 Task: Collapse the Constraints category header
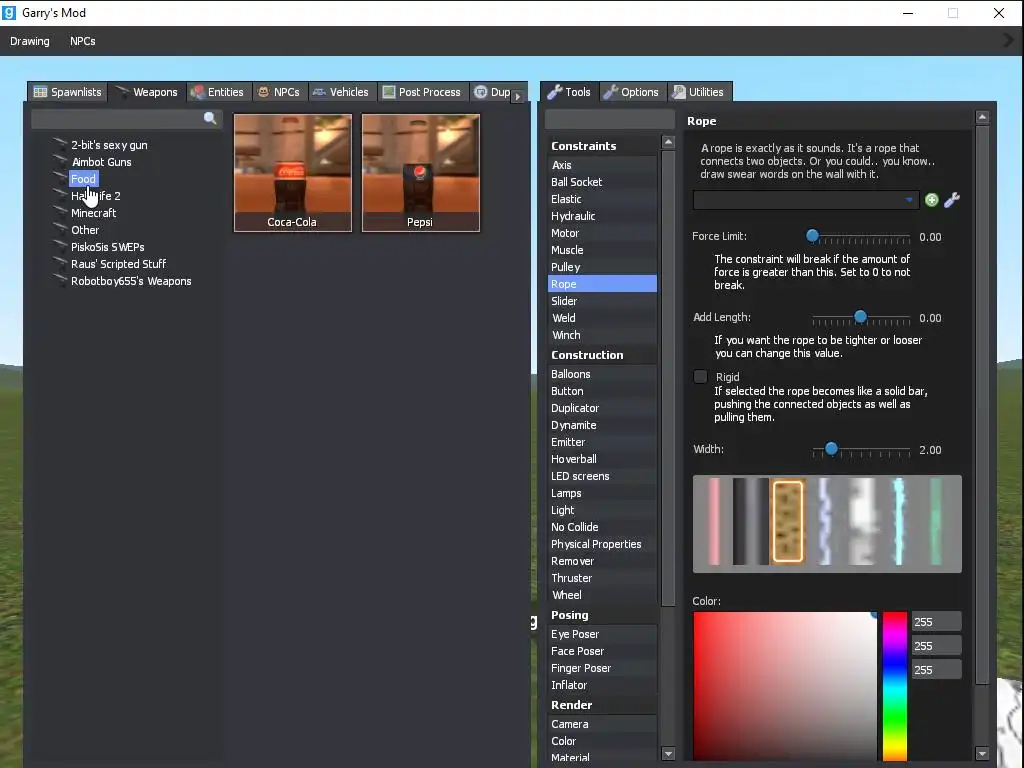pyautogui.click(x=602, y=146)
